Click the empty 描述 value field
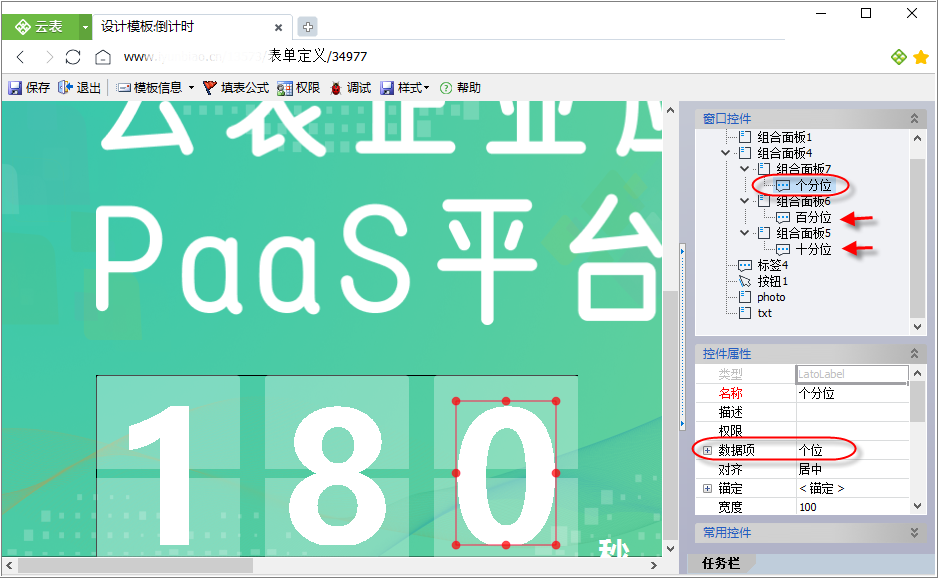This screenshot has width=938, height=578. point(852,412)
